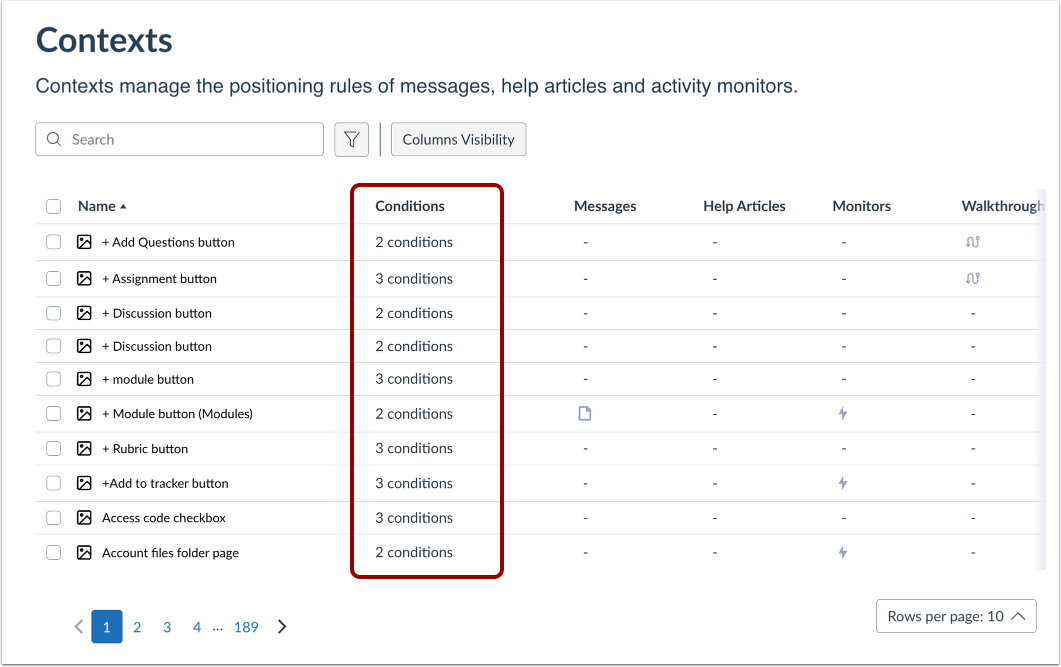This screenshot has width=1061, height=667.
Task: Click image icon beside + Rubric button
Action: tap(84, 448)
